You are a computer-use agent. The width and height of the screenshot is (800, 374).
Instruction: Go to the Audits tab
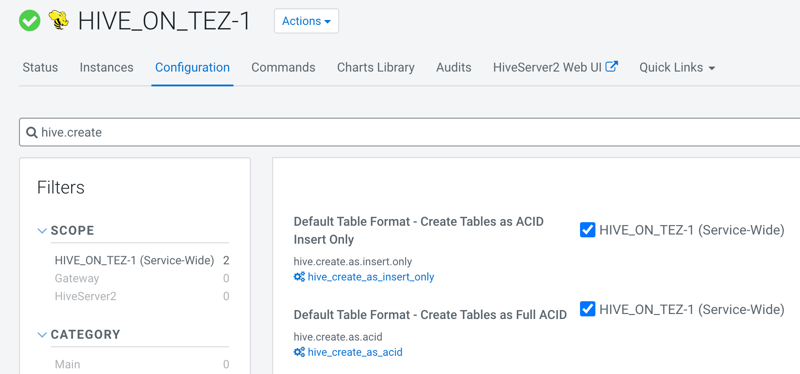[454, 67]
